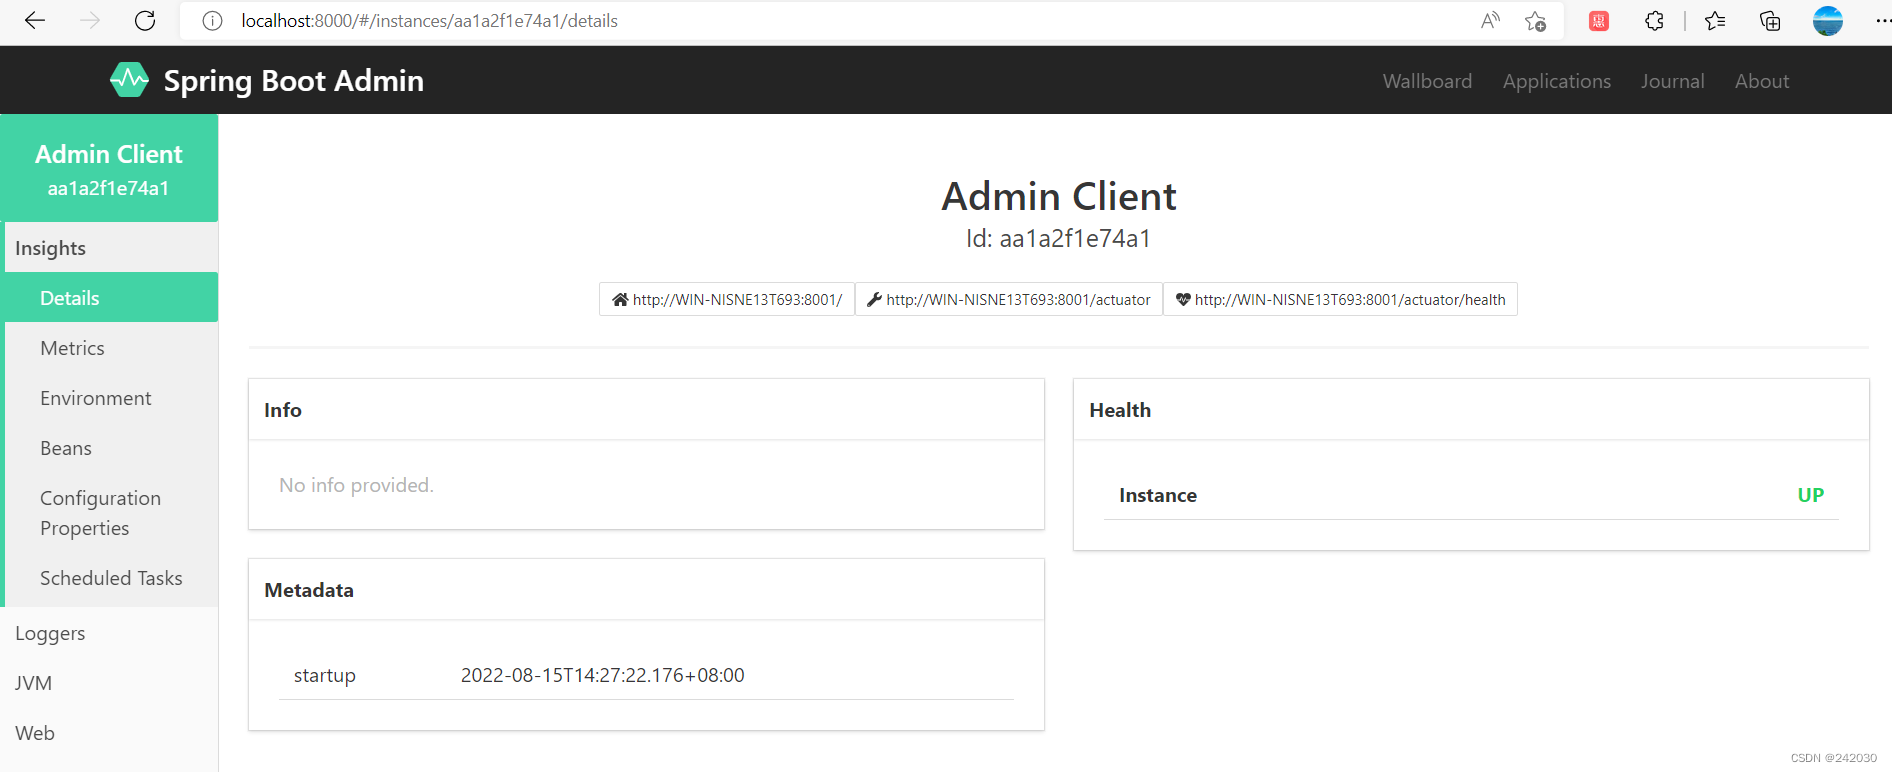Click the browser forward arrow

pyautogui.click(x=90, y=21)
